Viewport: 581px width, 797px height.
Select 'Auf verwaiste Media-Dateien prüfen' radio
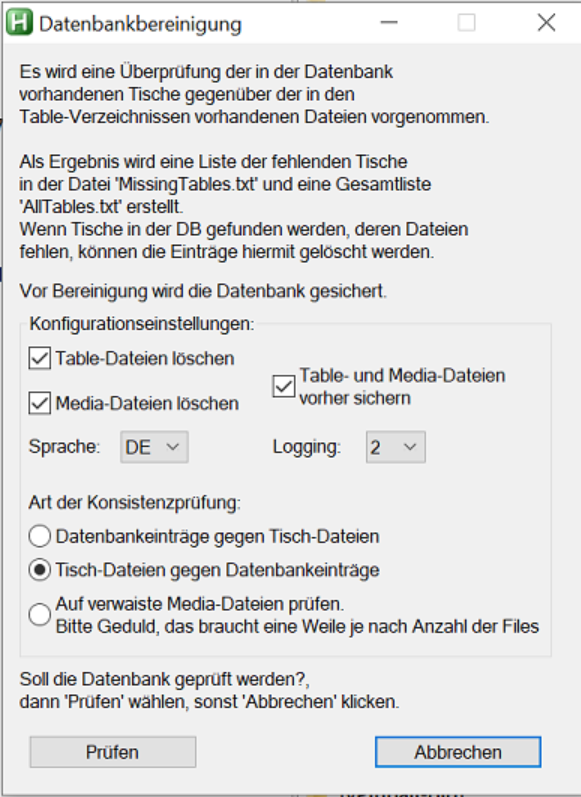pos(40,615)
